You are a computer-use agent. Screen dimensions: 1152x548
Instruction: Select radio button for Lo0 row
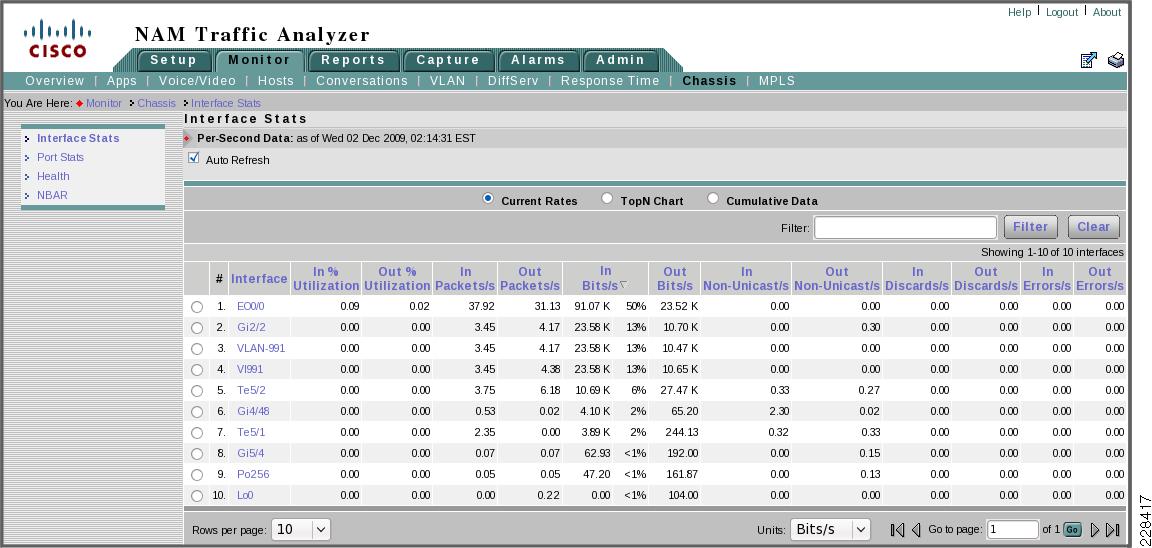196,496
